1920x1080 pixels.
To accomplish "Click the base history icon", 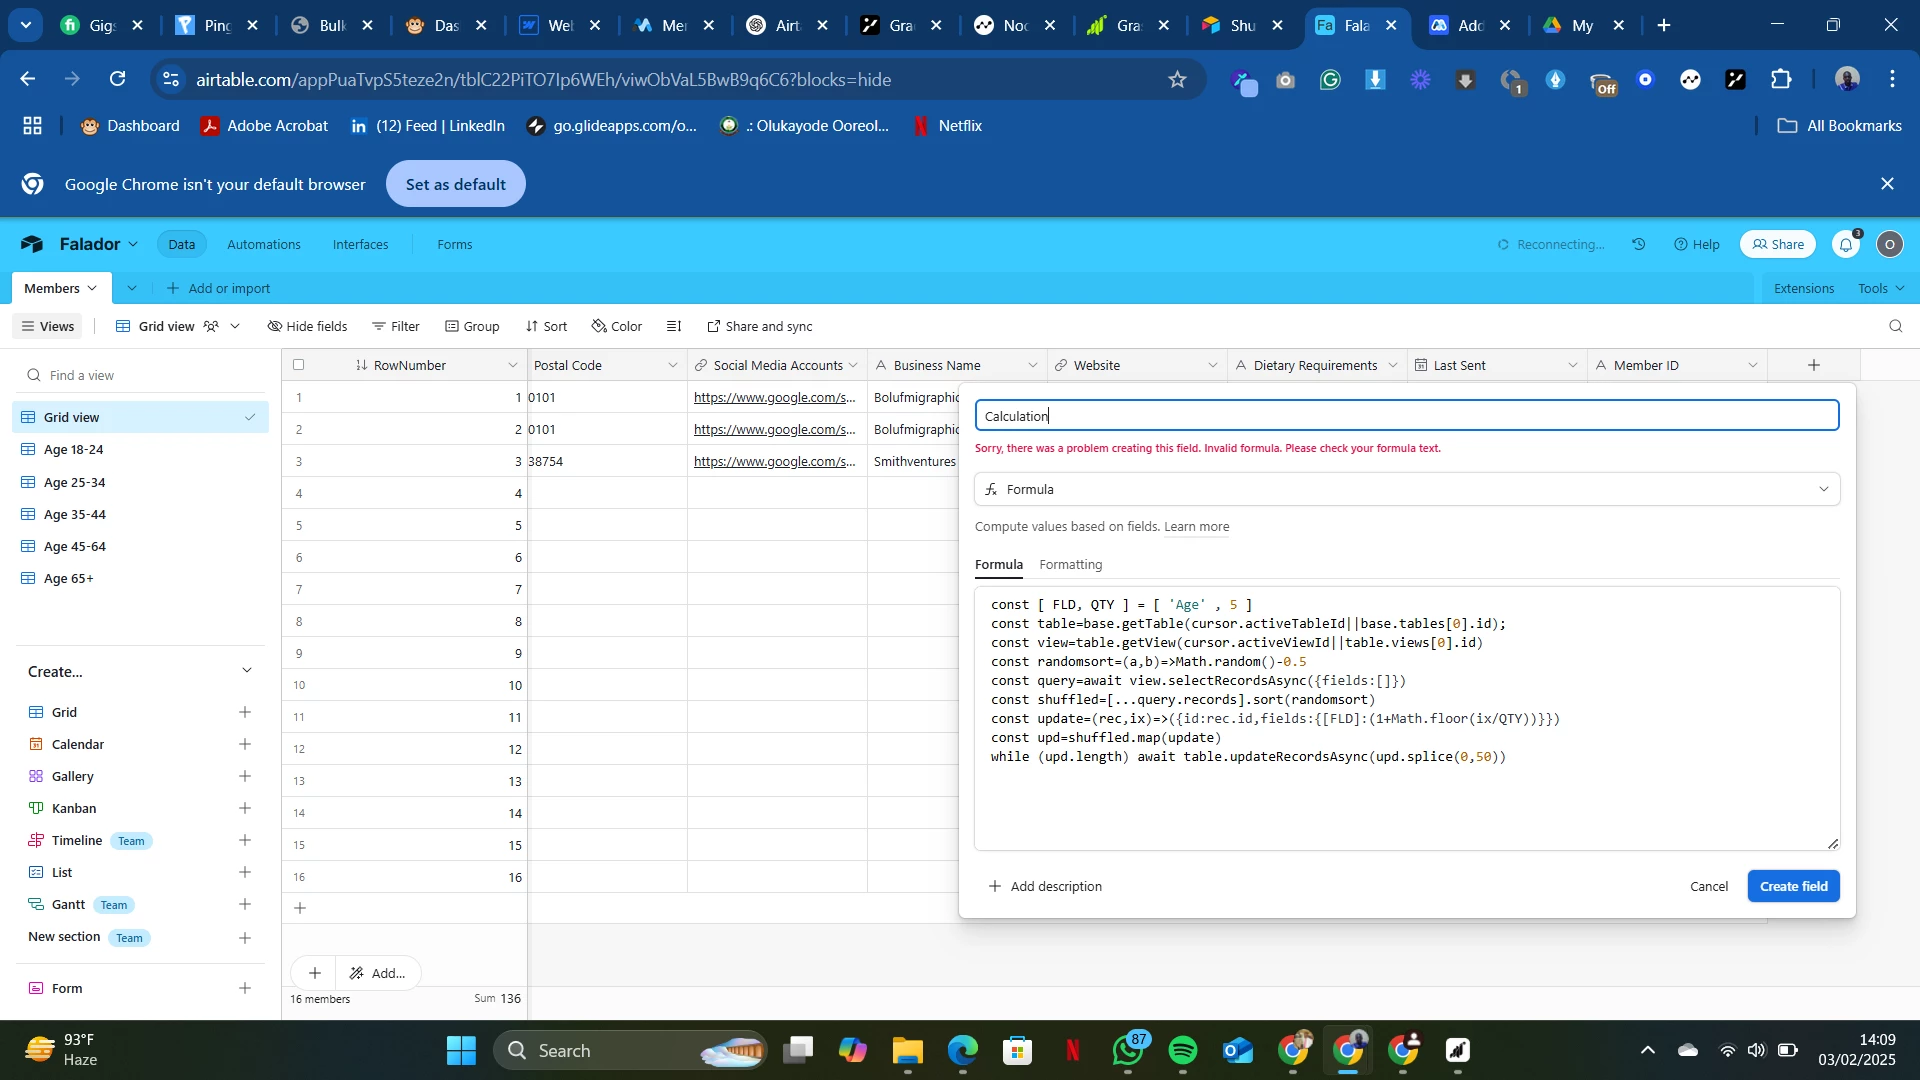I will (x=1639, y=245).
